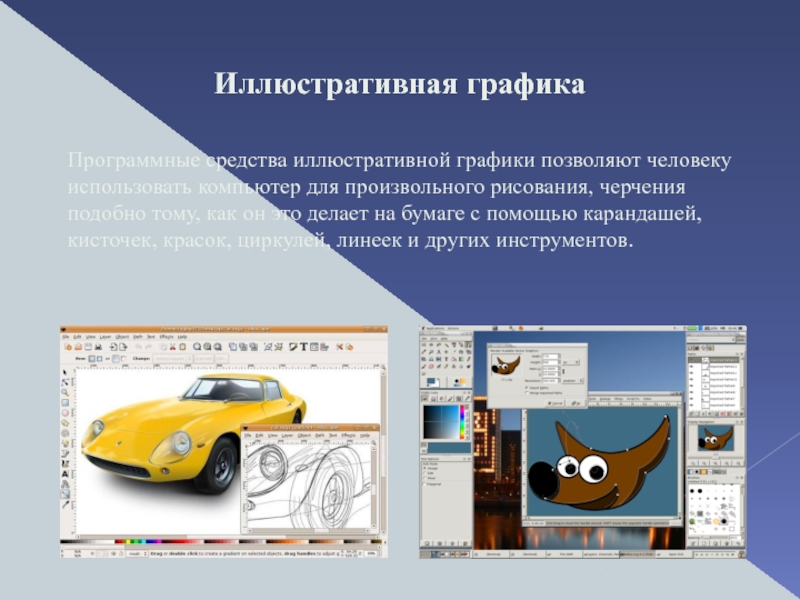Viewport: 800px width, 600px height.
Task: Select the Zoom magnifier tool in GIMP's toolbox
Action: point(432,352)
